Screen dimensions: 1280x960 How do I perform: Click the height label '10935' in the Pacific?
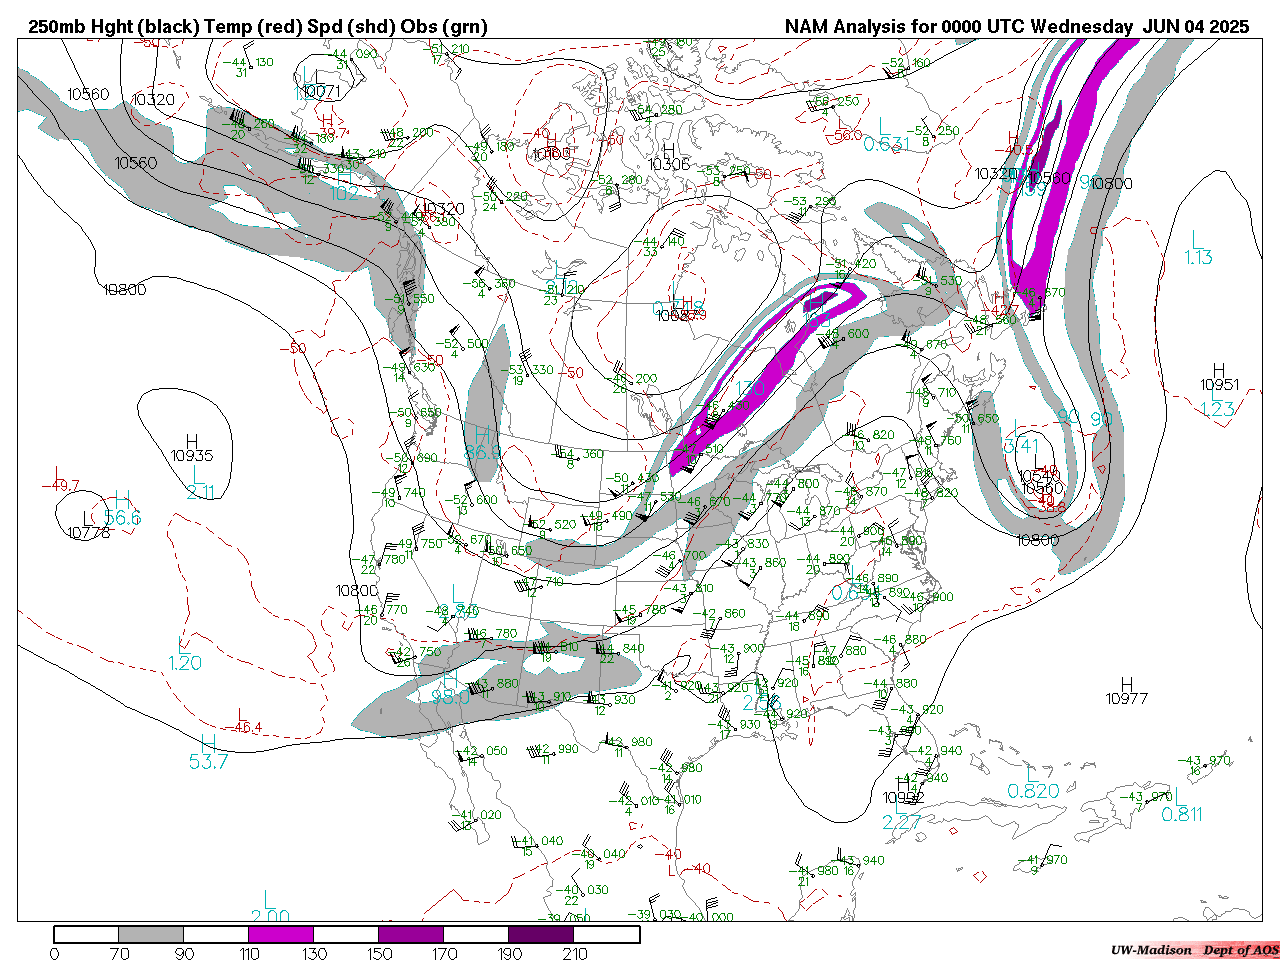[x=192, y=456]
